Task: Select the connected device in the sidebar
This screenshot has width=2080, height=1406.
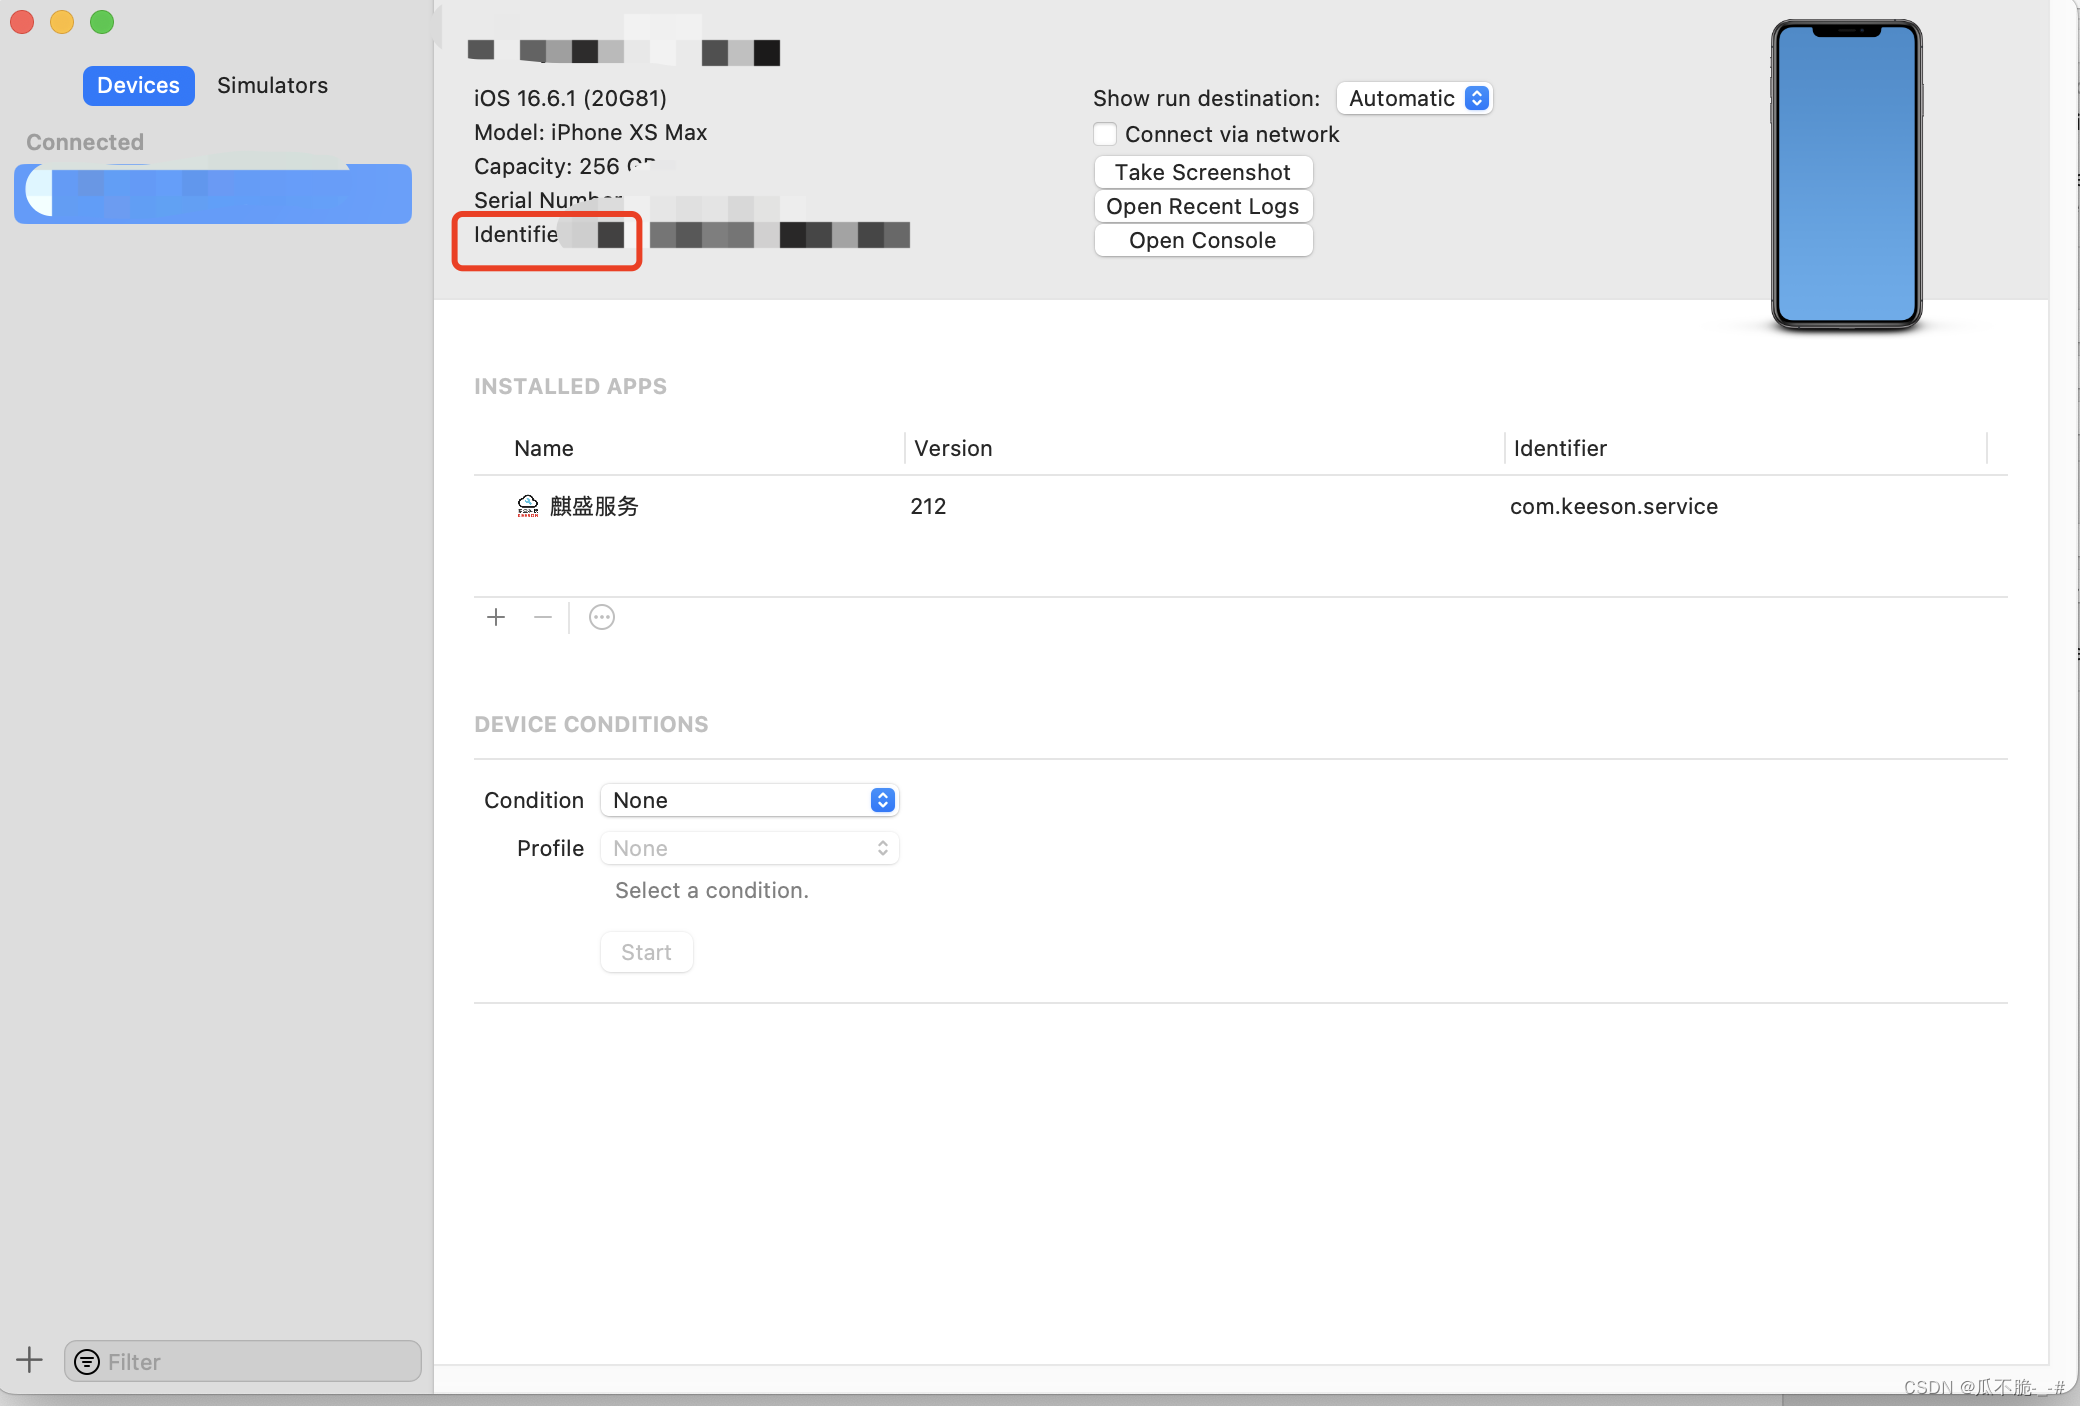Action: (x=212, y=193)
